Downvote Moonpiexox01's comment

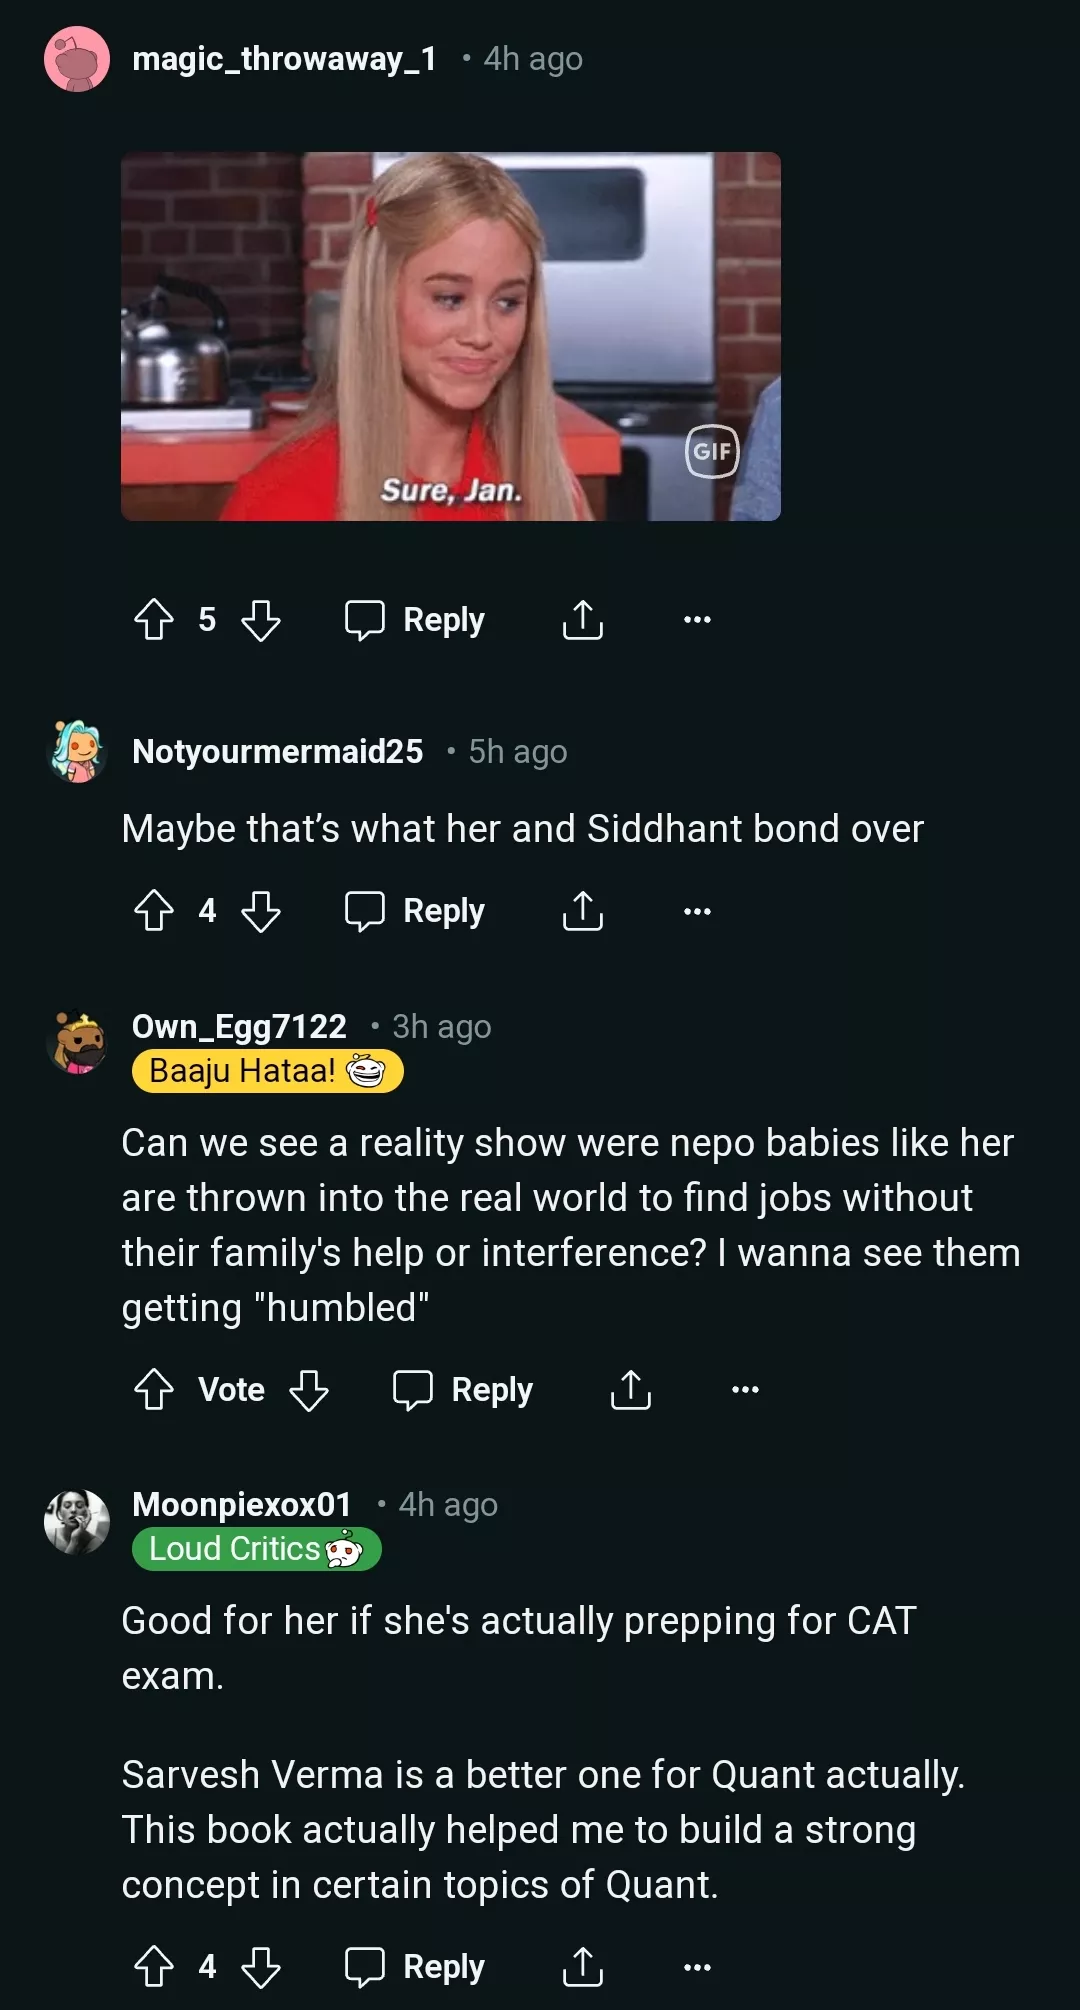click(x=261, y=1966)
